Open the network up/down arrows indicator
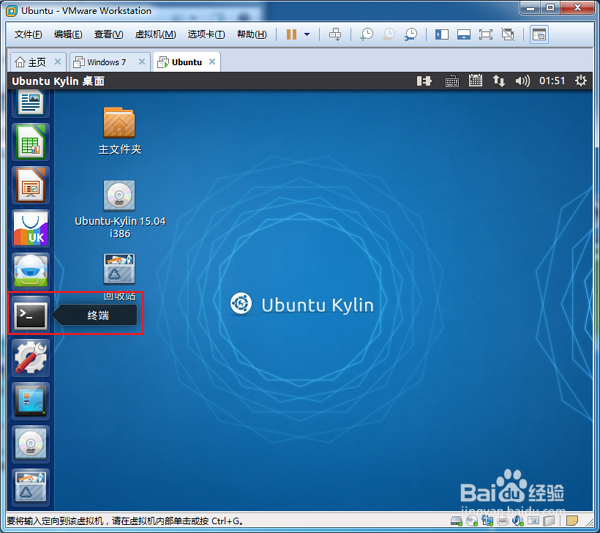The height and width of the screenshot is (533, 600). tap(499, 81)
